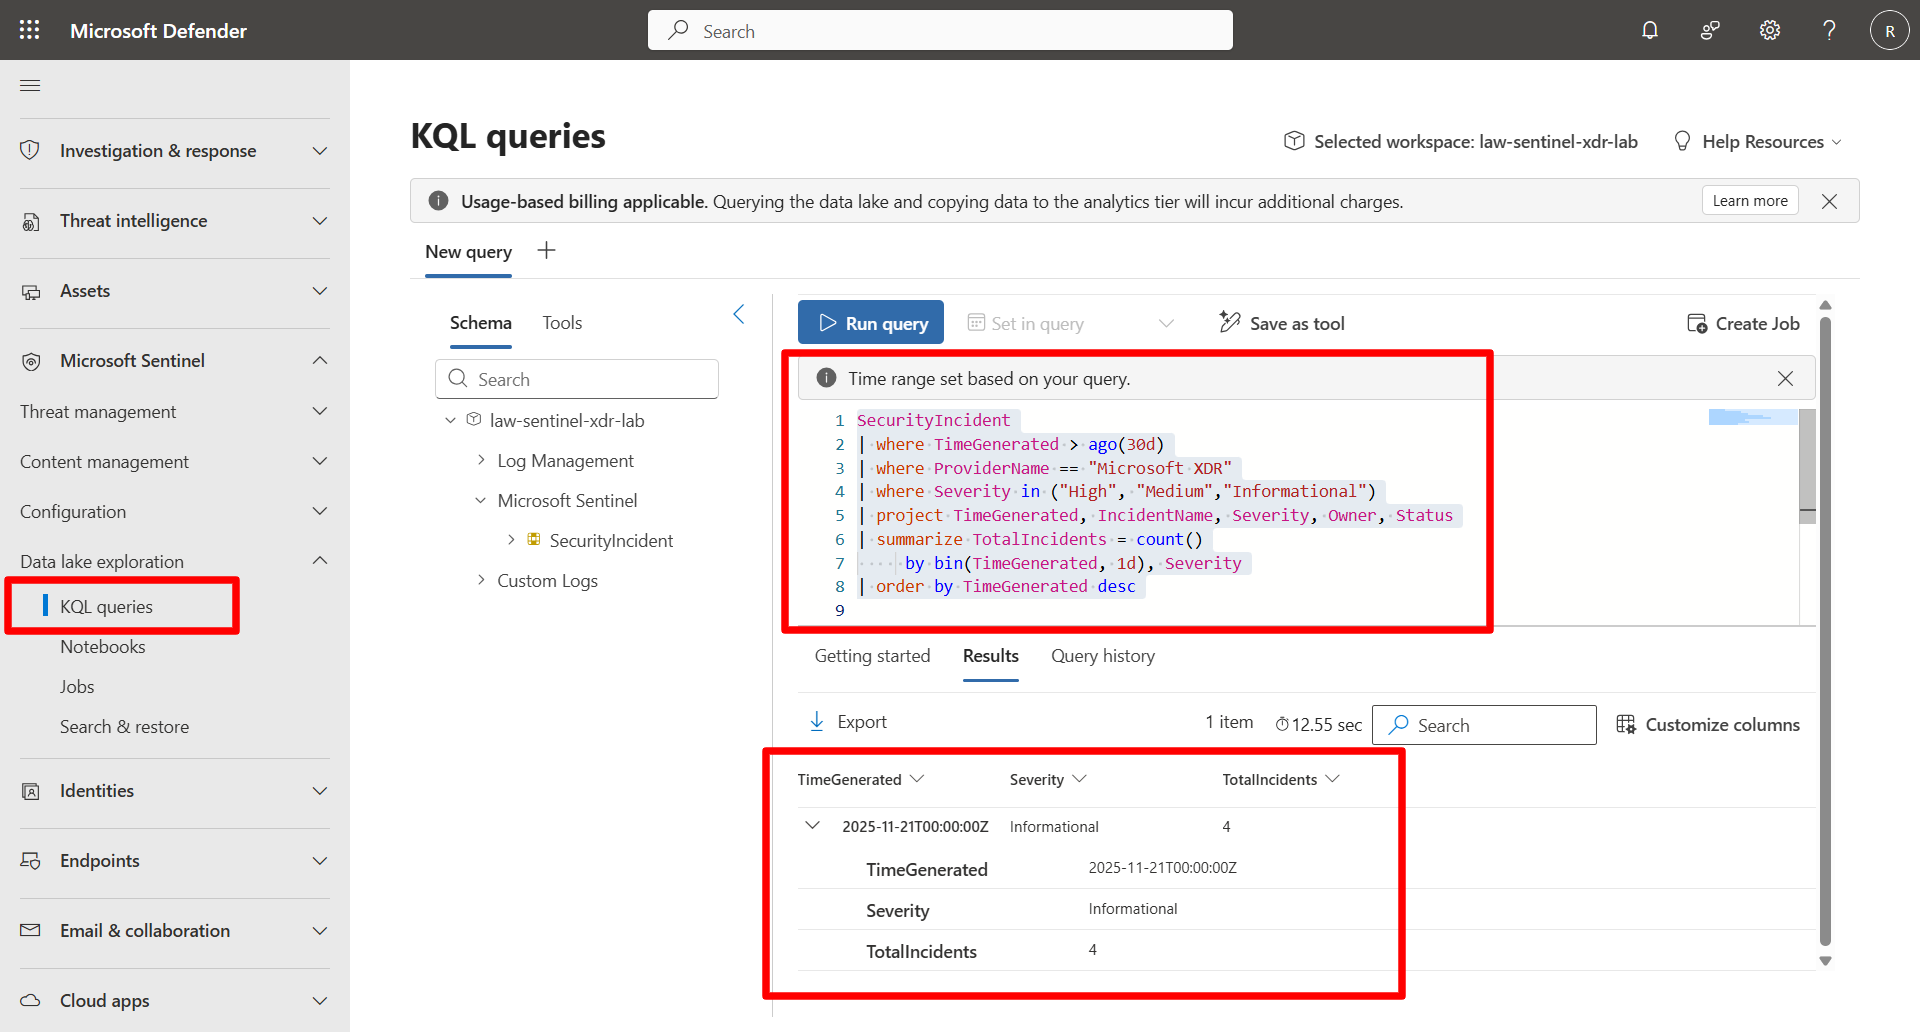Switch to the Schema tab
Viewport: 1920px width, 1032px height.
coord(481,323)
